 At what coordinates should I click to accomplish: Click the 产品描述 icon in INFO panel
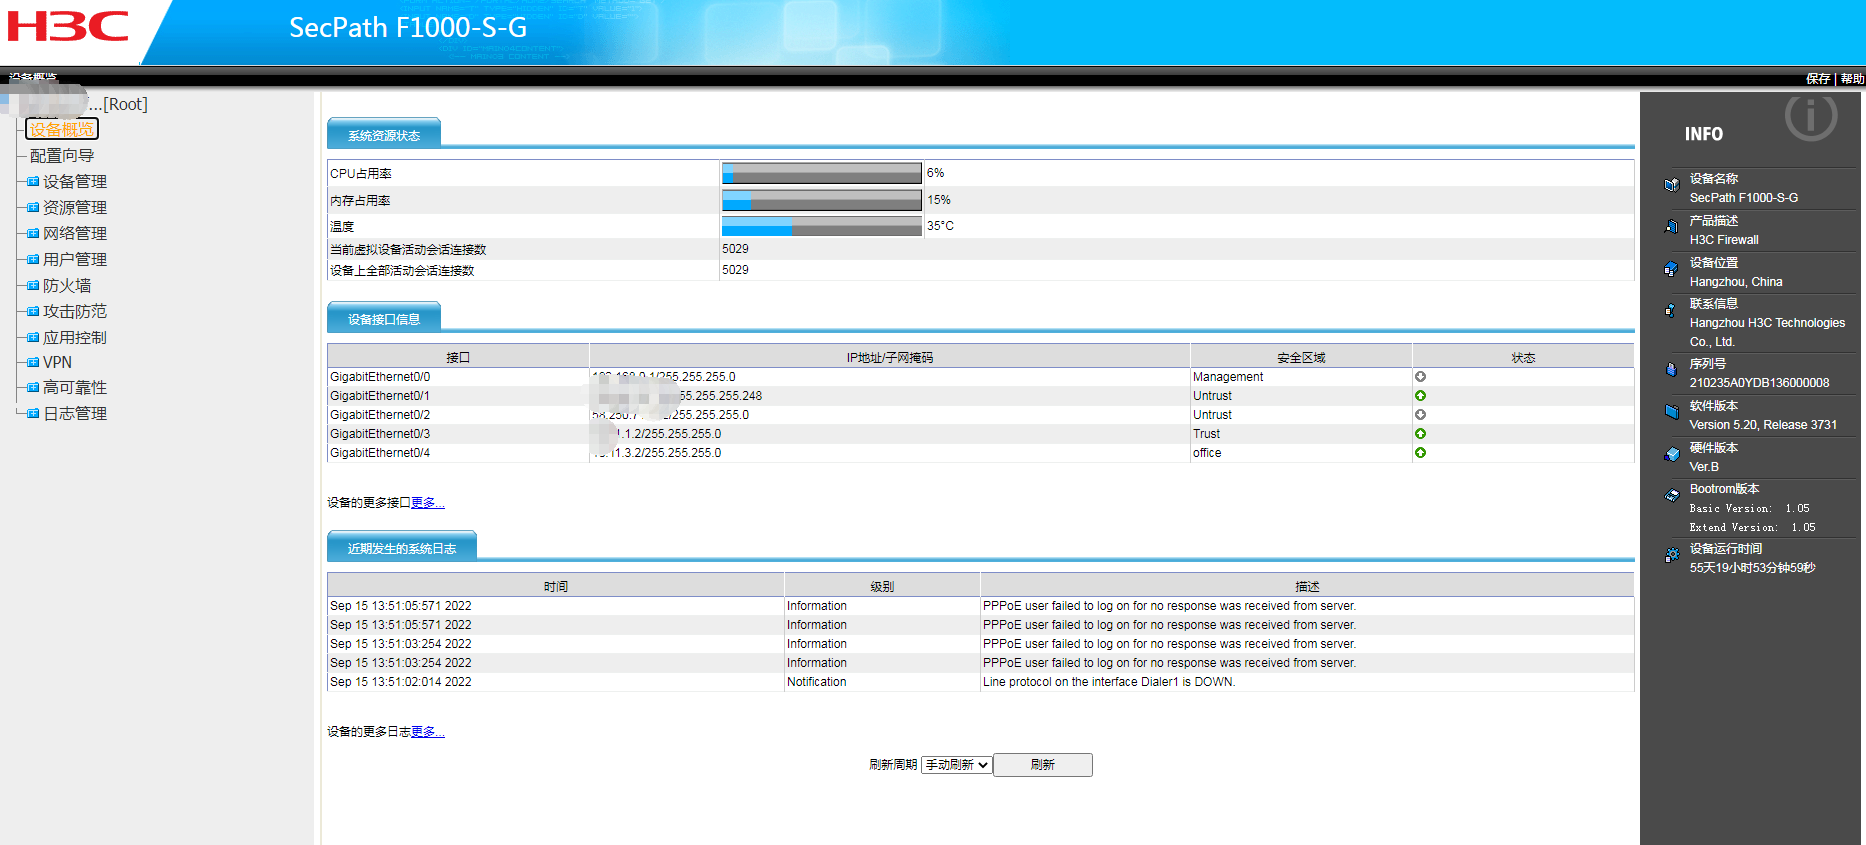(1671, 227)
